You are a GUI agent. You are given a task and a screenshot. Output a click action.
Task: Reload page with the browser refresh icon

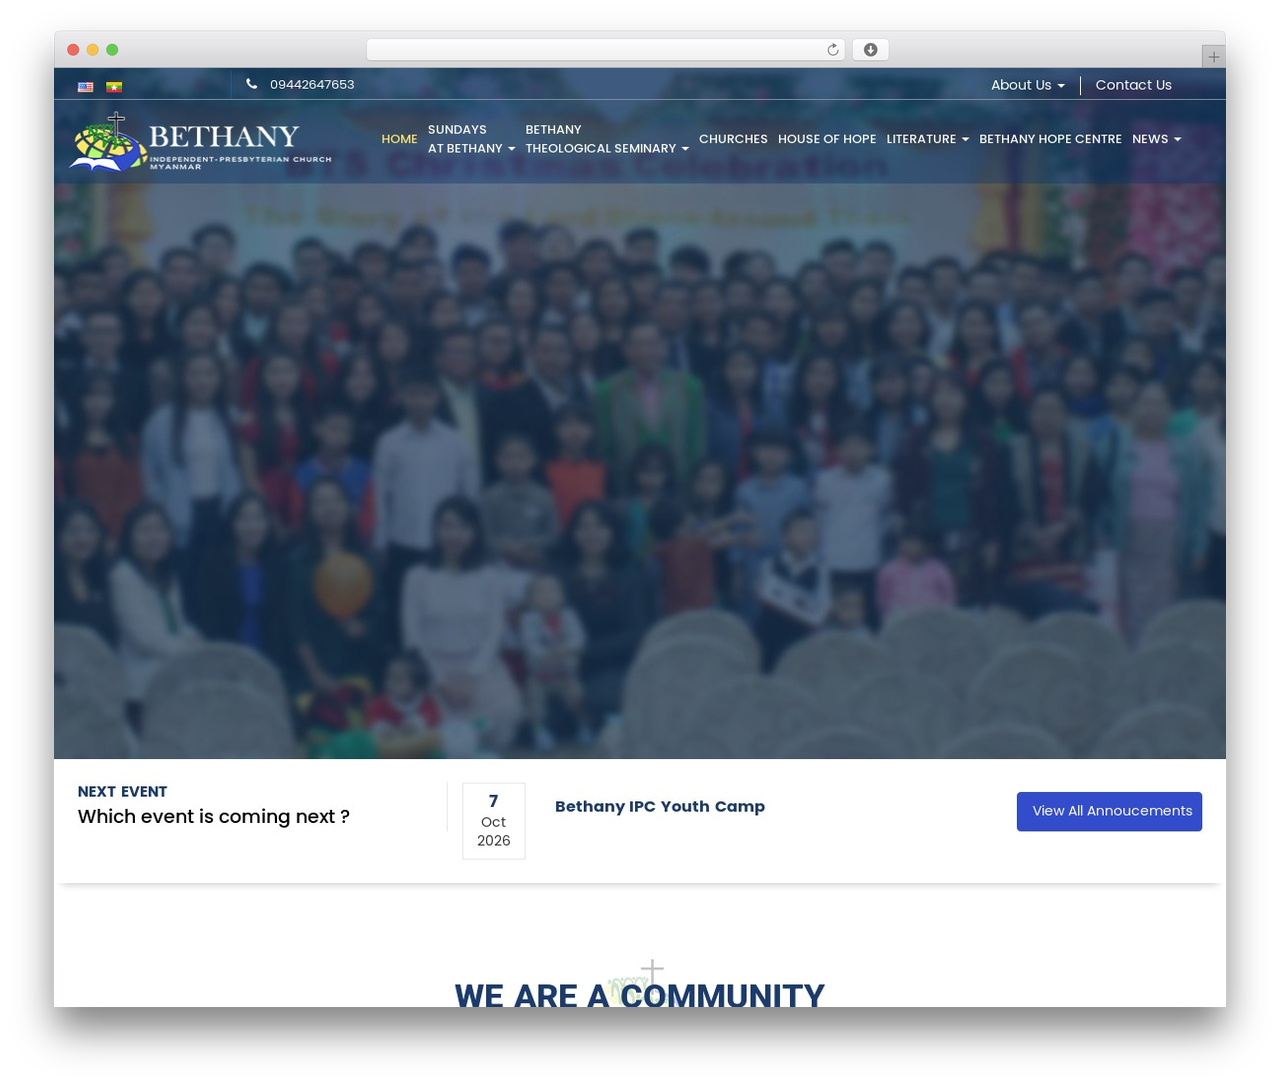click(833, 50)
